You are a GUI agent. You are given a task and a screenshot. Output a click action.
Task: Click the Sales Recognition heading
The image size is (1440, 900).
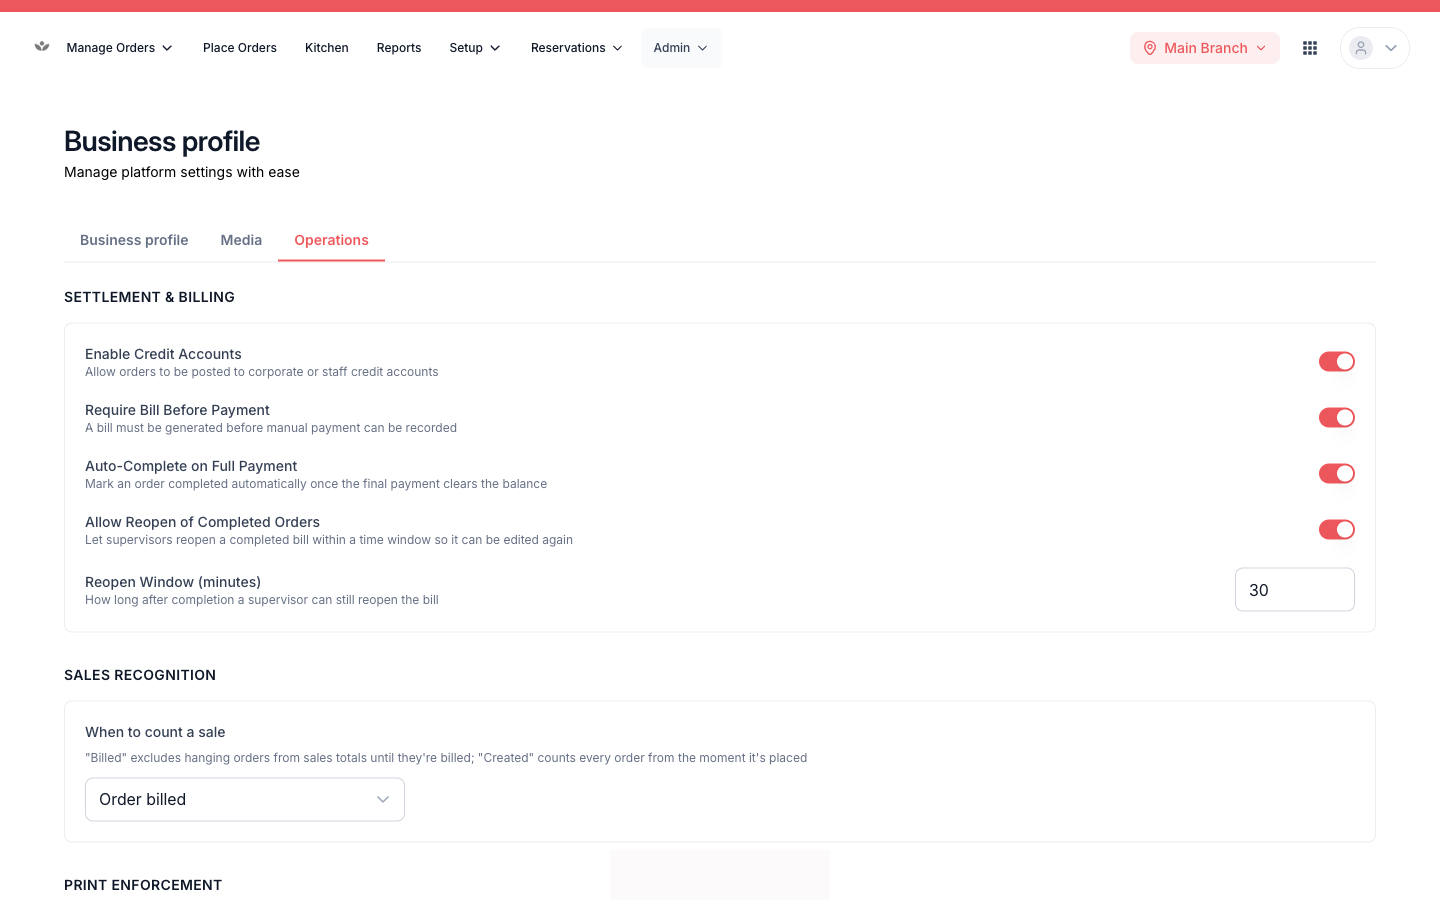[140, 675]
